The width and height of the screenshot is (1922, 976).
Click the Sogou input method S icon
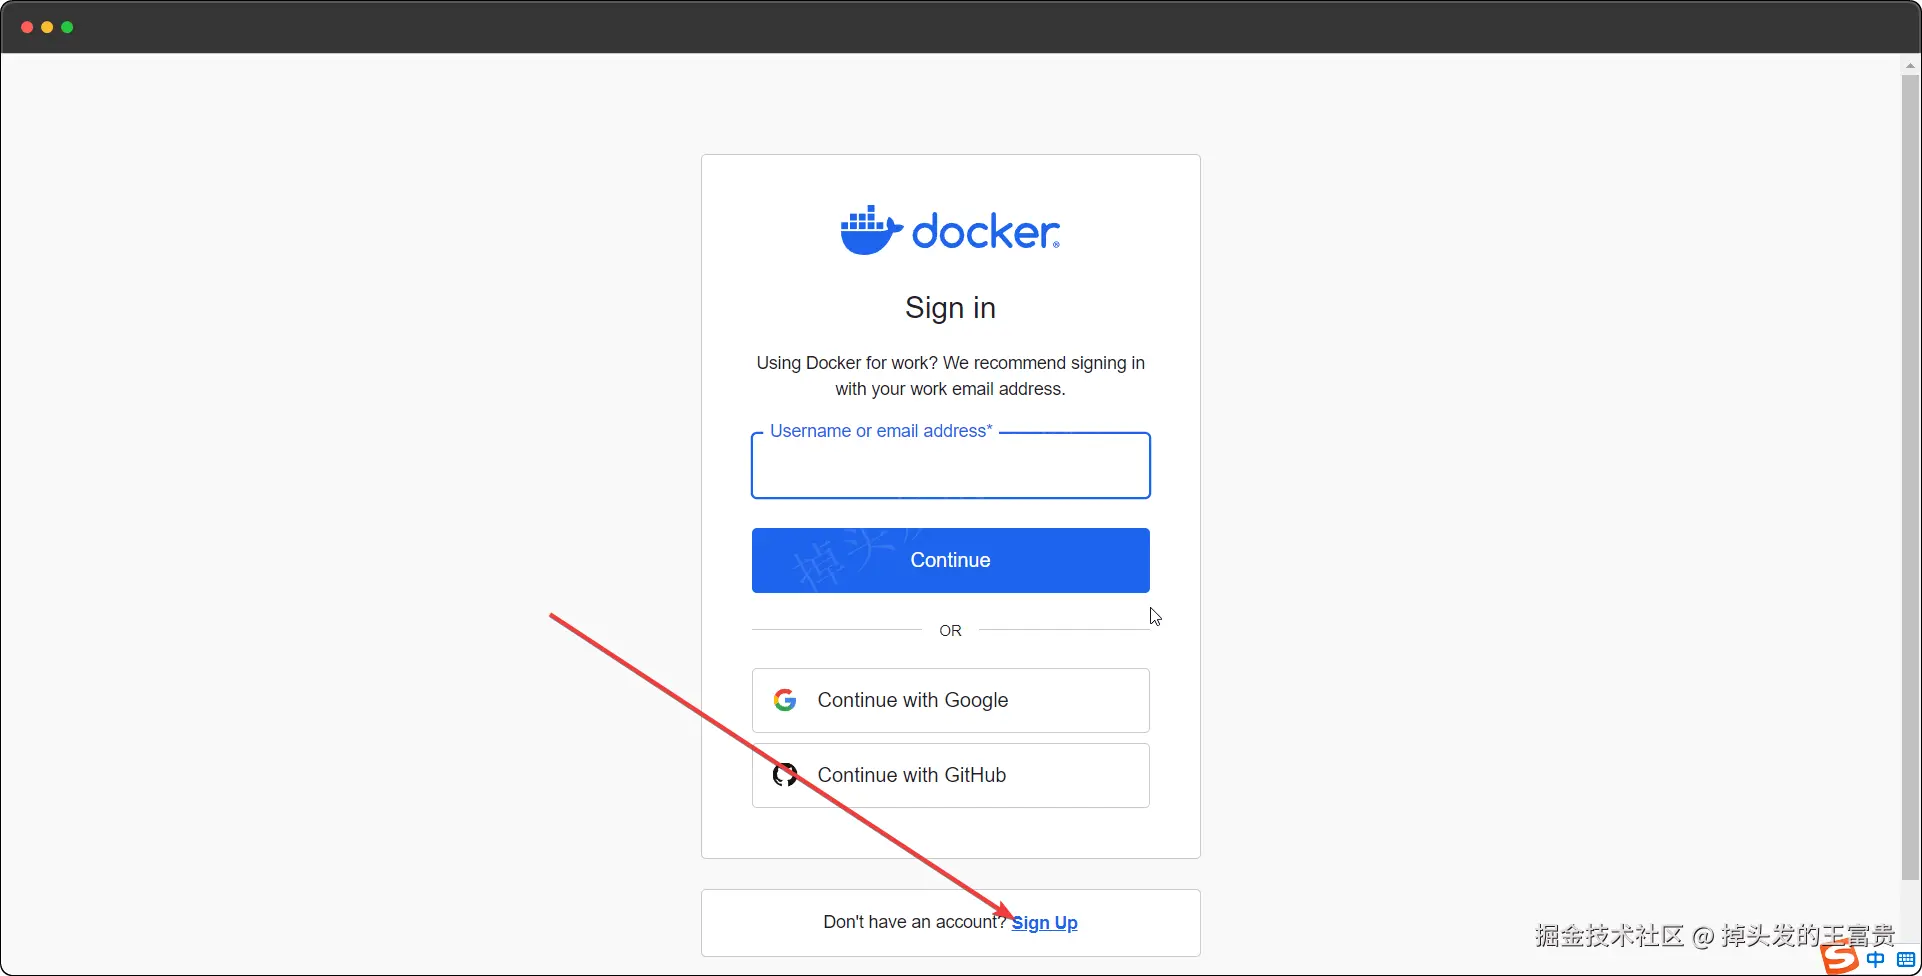point(1839,958)
